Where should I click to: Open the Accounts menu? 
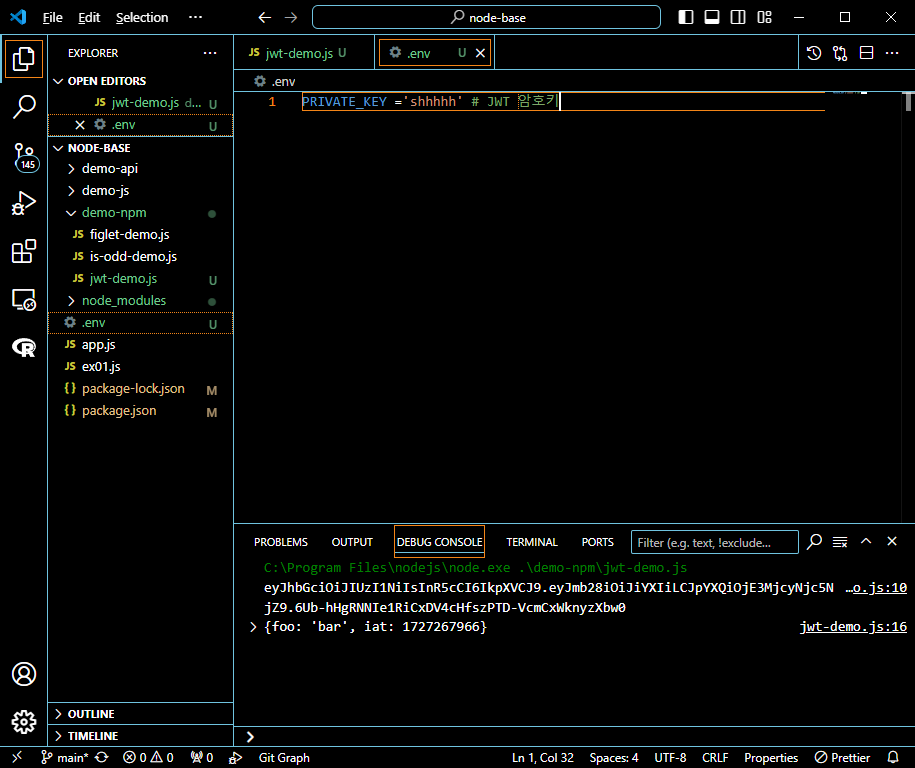(23, 674)
